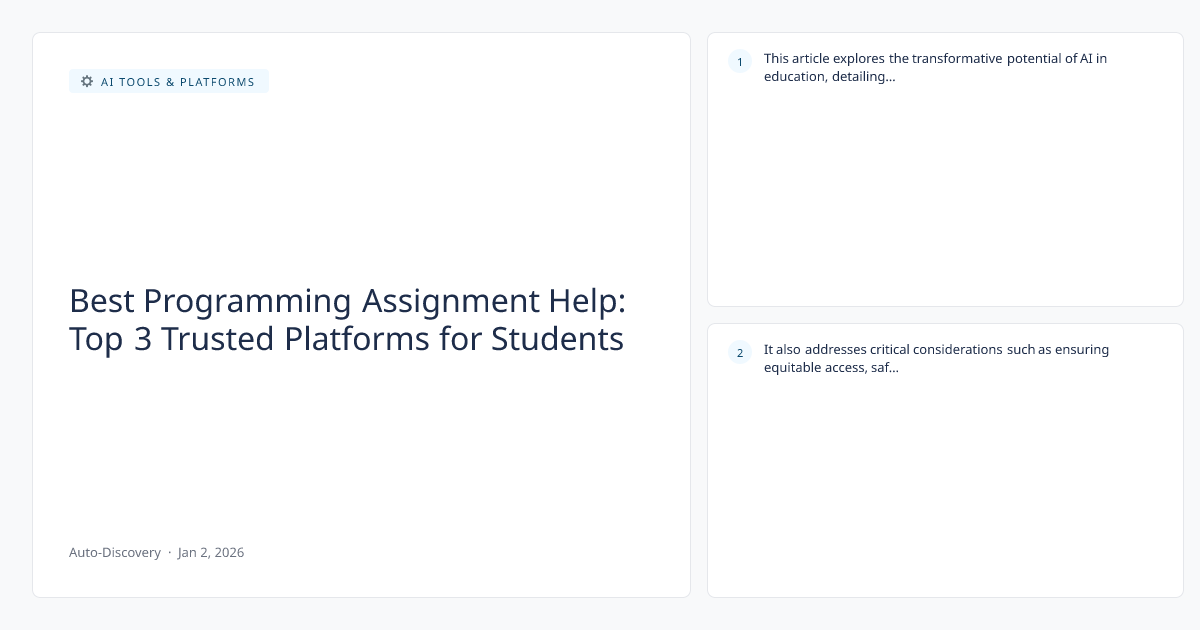Screen dimensions: 1200x630
Task: Click the 'Top 3 Trusted Platforms for Students' line
Action: (x=346, y=339)
